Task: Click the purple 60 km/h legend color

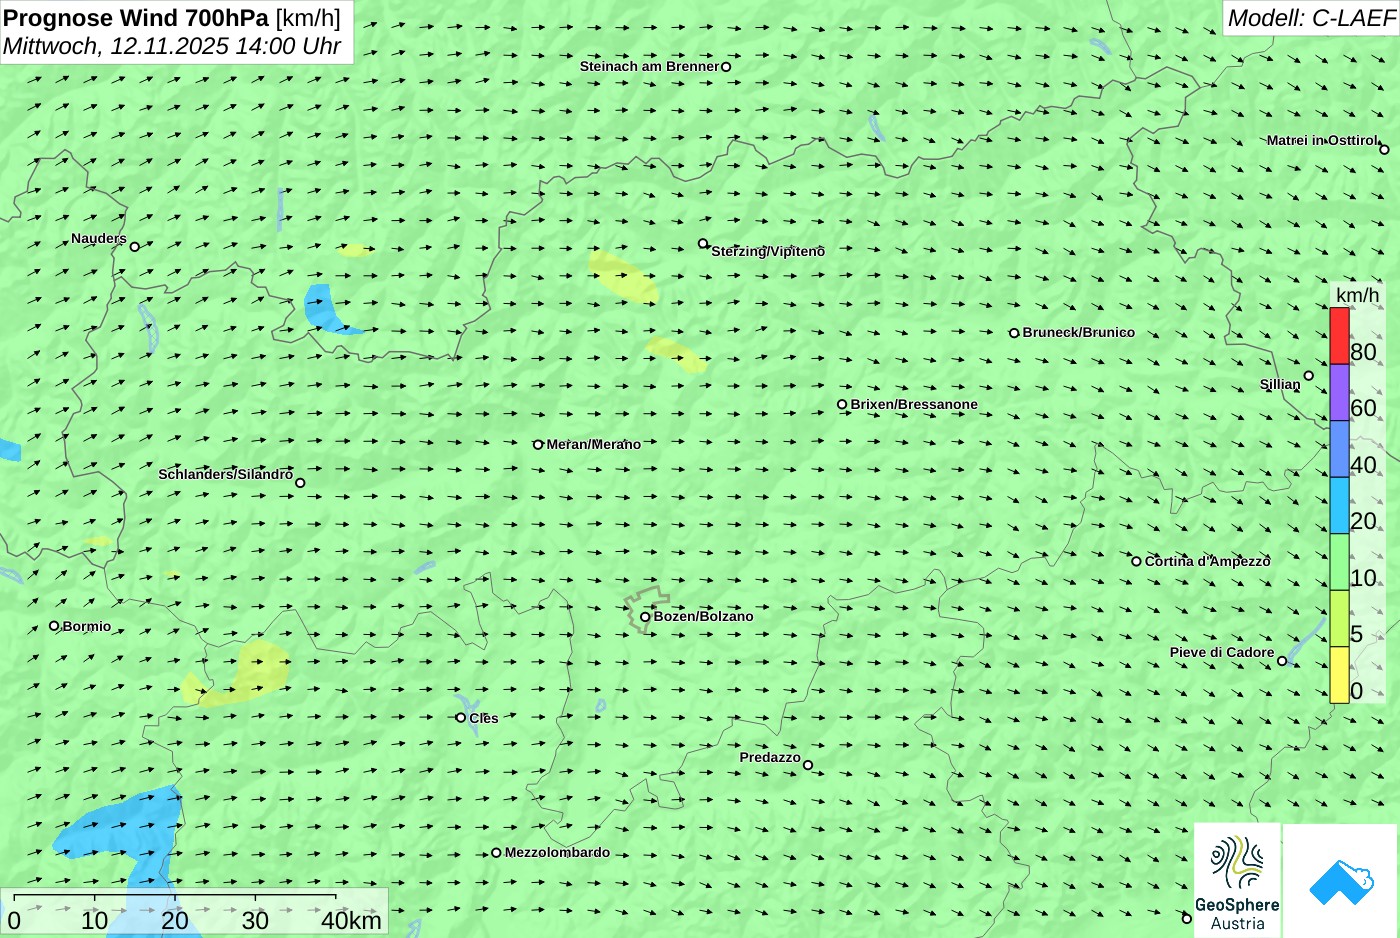Action: click(x=1339, y=392)
